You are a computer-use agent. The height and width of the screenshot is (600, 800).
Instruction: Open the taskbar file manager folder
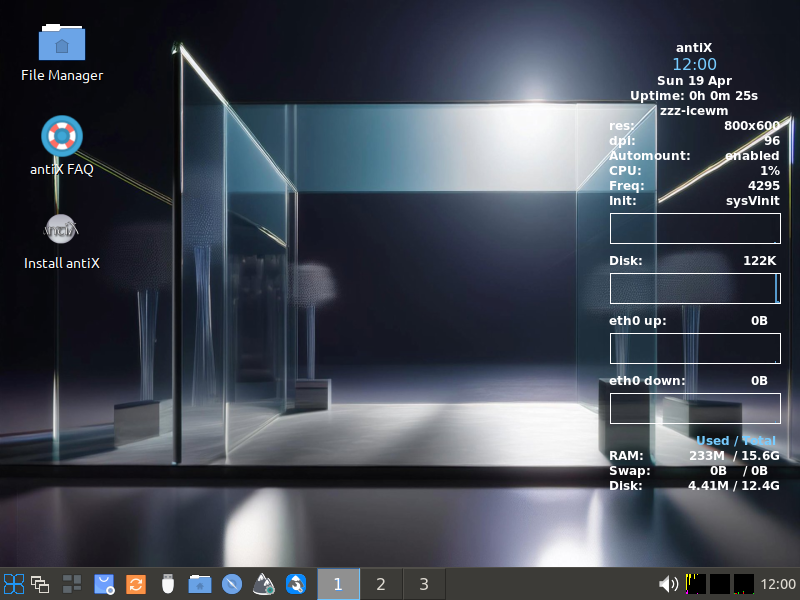[x=200, y=584]
